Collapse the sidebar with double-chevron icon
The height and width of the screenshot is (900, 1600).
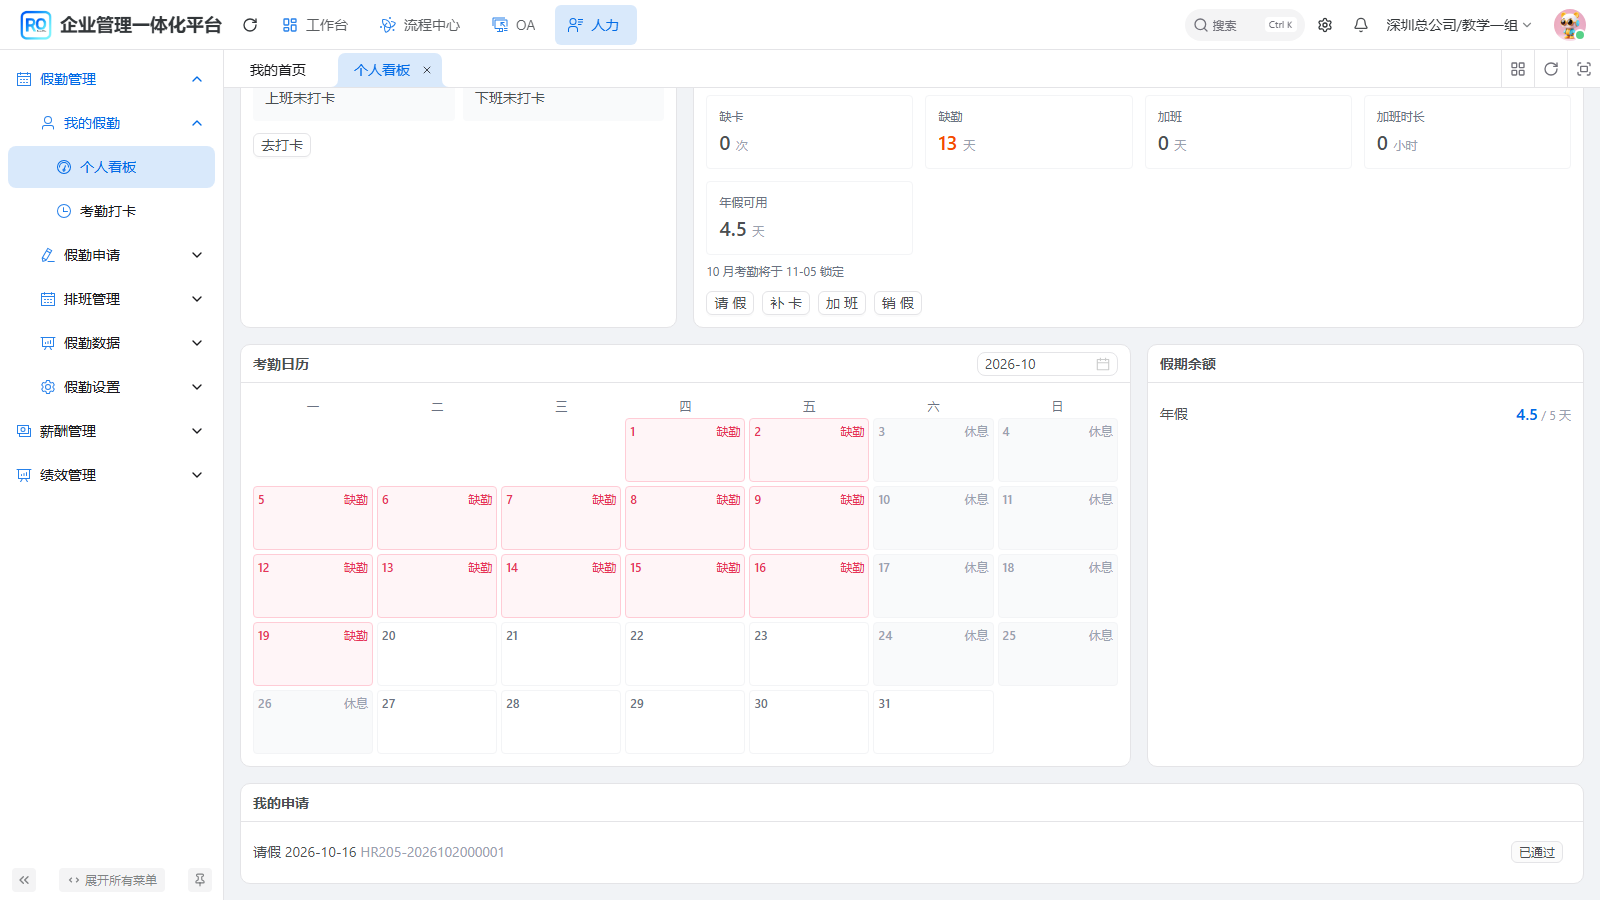24,880
